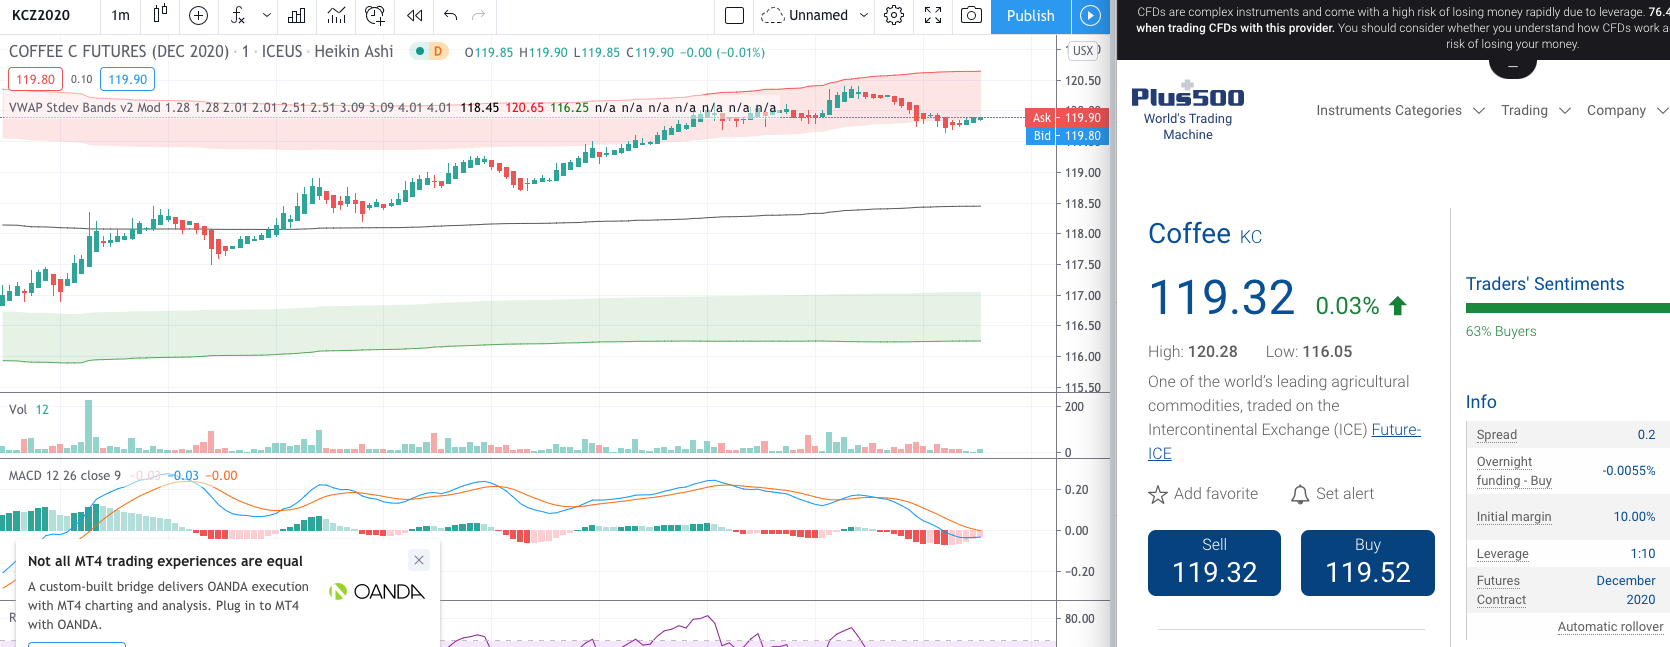Open the financials bar chart icon
Screen dimensions: 1670x647
(297, 15)
